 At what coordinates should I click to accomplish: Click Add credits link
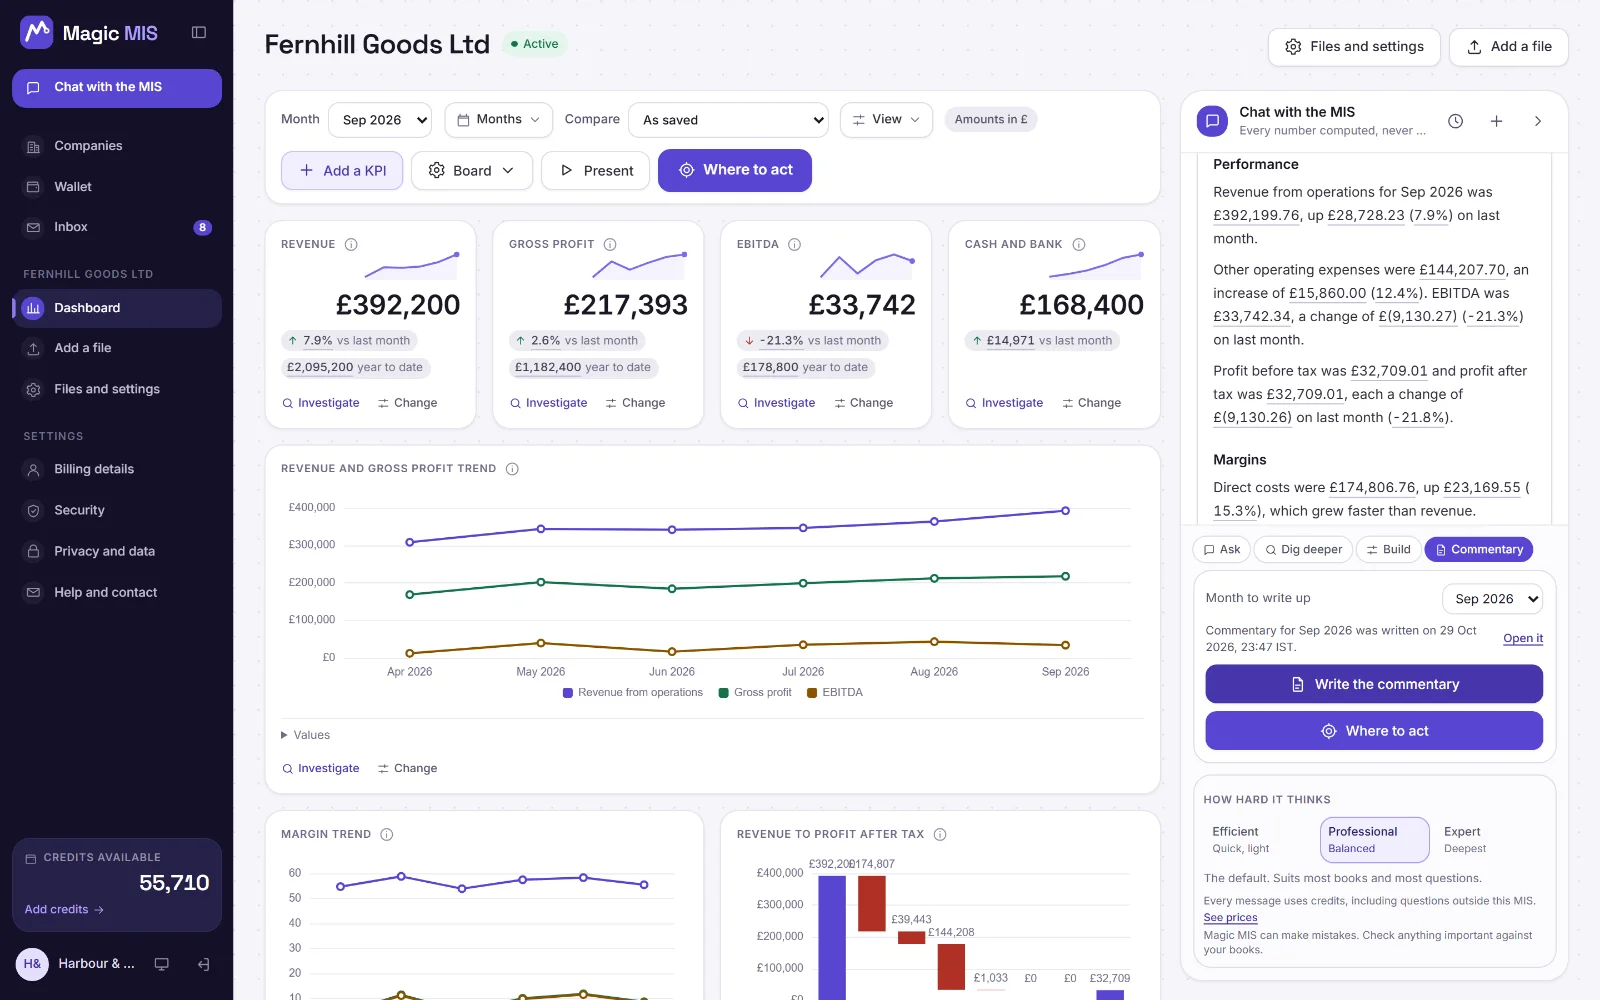(64, 910)
